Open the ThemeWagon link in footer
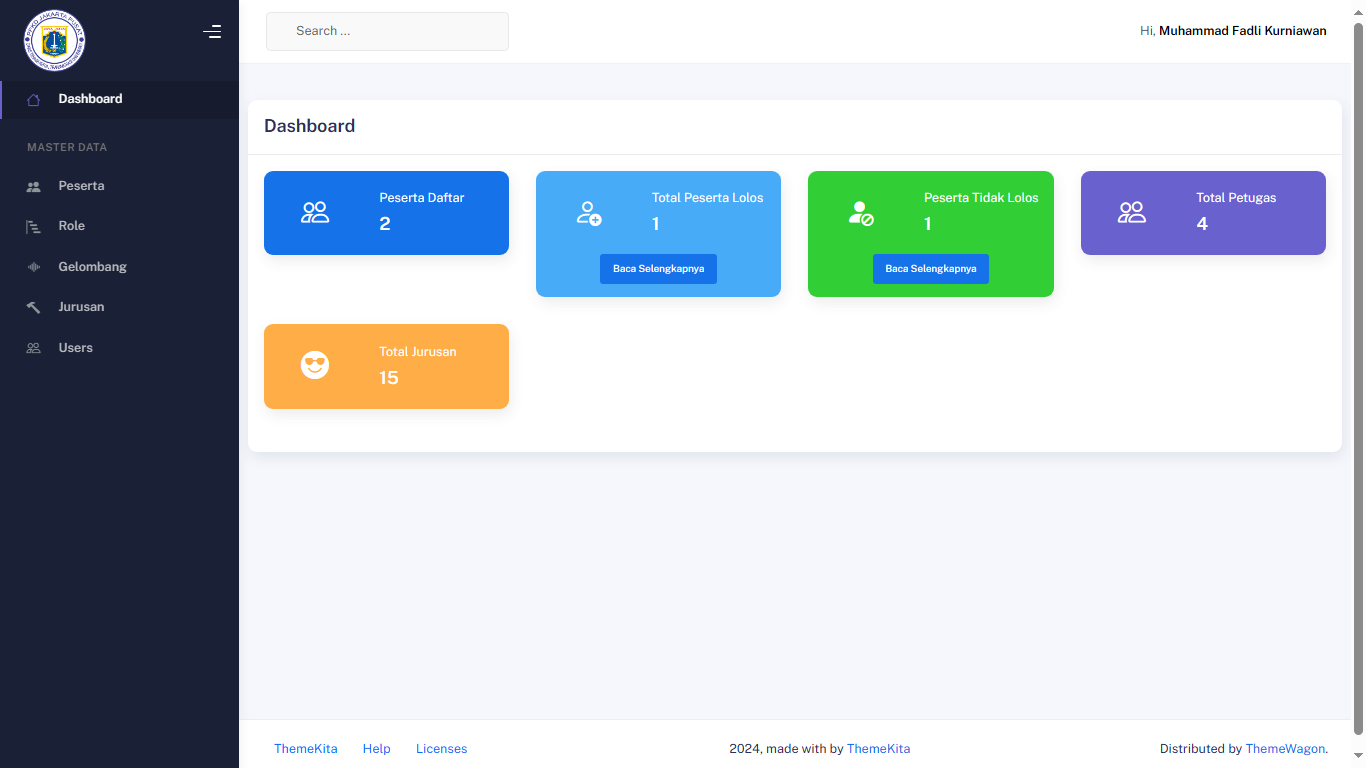 click(1284, 749)
